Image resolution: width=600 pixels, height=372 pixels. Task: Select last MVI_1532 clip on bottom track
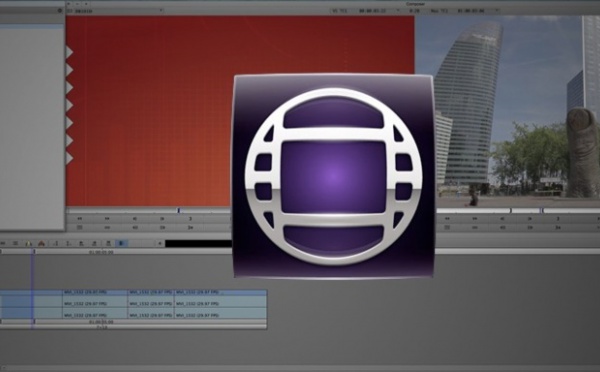(220, 315)
